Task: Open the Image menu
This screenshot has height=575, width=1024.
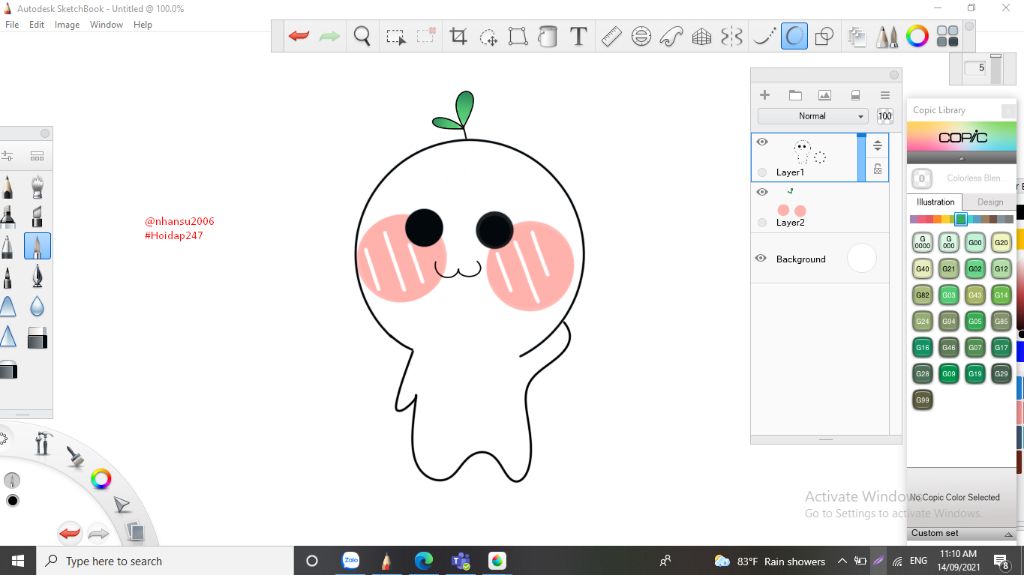Action: 67,25
